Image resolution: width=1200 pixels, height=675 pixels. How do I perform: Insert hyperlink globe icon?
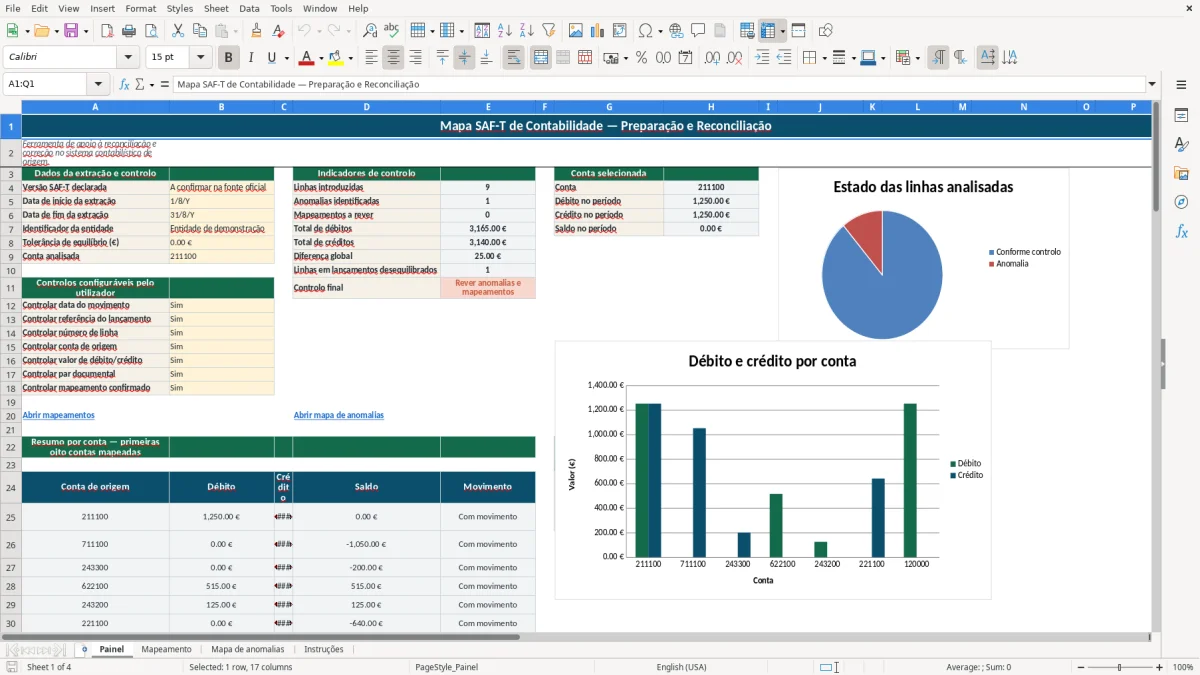pyautogui.click(x=676, y=31)
